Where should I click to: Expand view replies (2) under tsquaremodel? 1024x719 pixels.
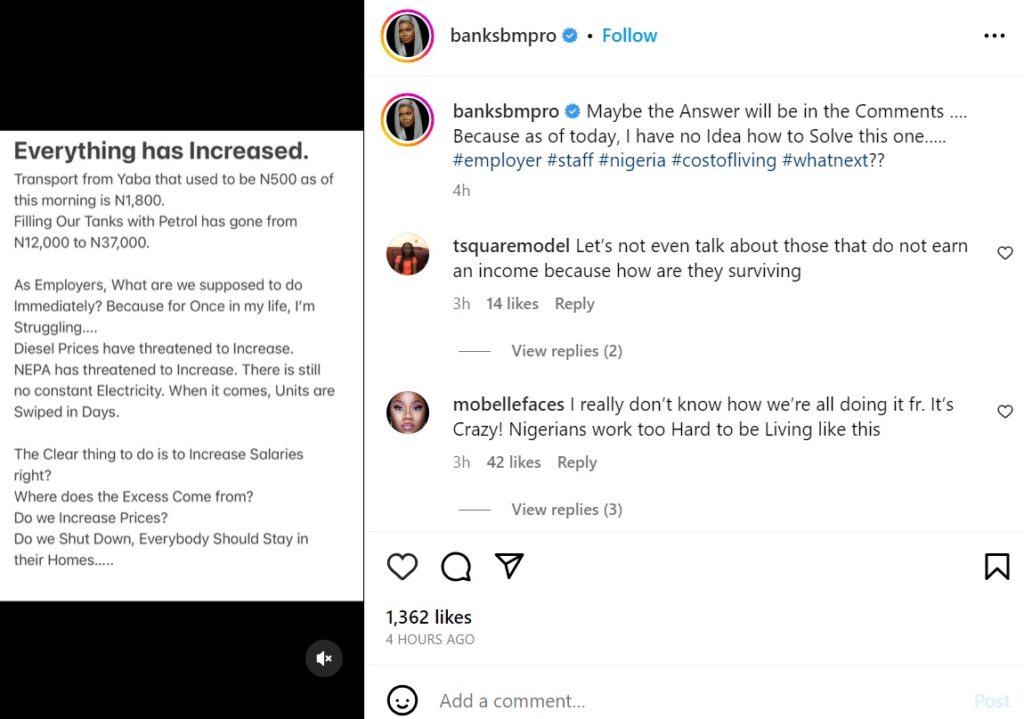[x=566, y=351]
